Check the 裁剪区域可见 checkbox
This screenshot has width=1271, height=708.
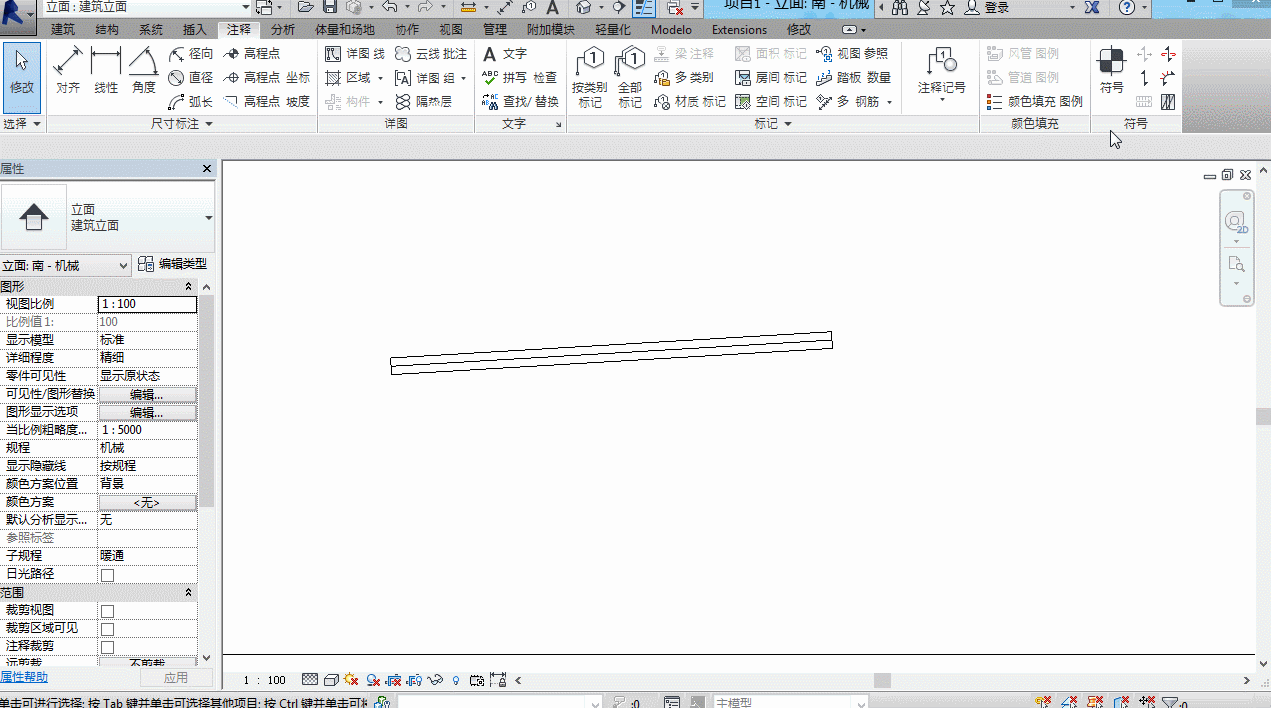107,629
